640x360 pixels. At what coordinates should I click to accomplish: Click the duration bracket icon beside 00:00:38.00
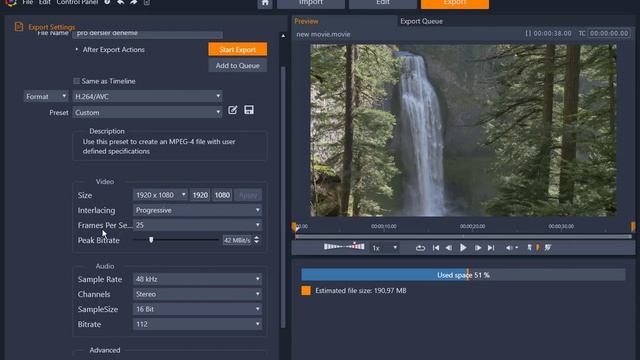click(x=528, y=33)
